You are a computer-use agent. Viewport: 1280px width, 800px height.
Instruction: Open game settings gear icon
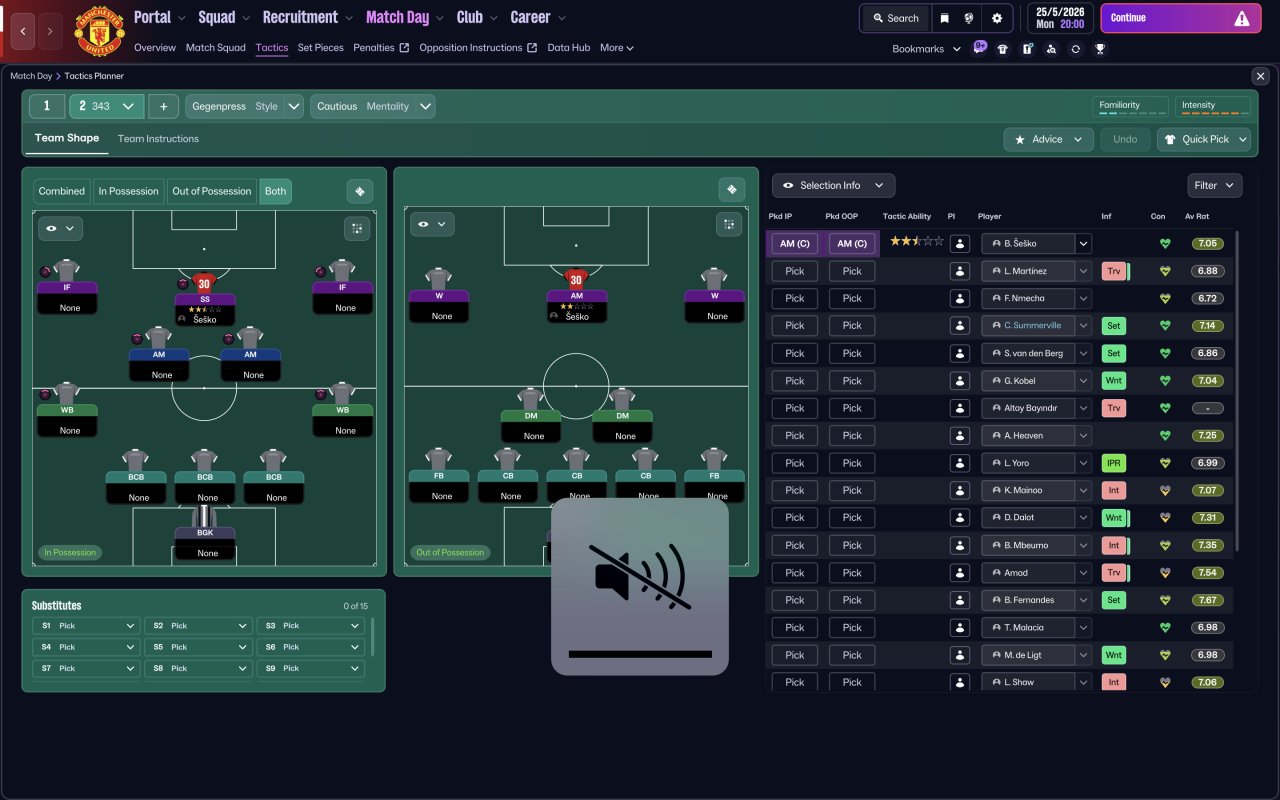997,18
